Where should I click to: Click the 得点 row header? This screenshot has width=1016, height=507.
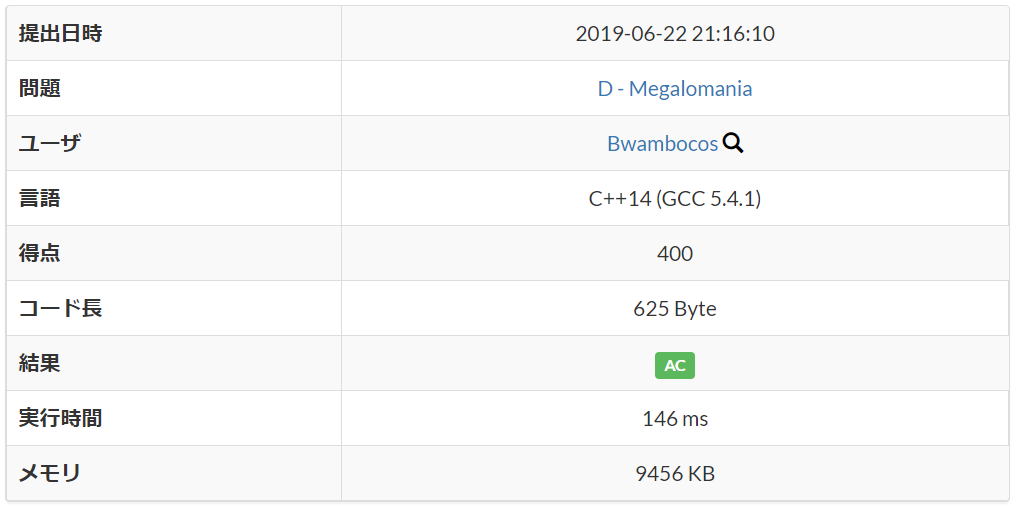[40, 254]
